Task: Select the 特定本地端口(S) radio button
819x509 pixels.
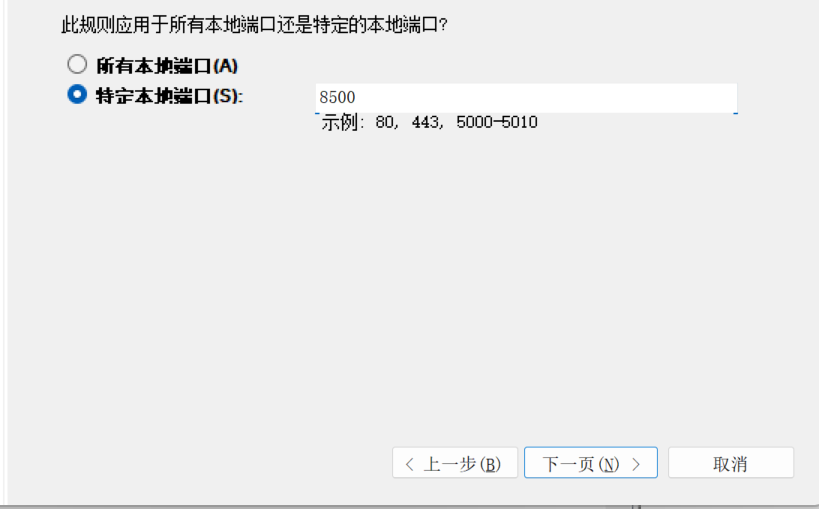Action: [x=77, y=95]
